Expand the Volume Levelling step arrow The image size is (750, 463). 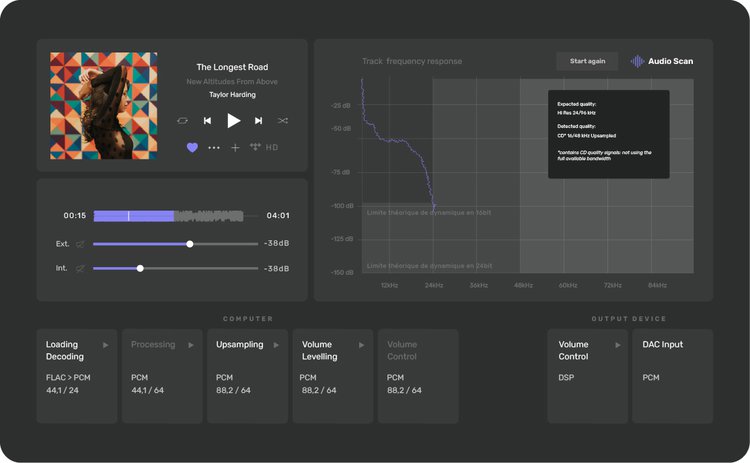click(359, 345)
